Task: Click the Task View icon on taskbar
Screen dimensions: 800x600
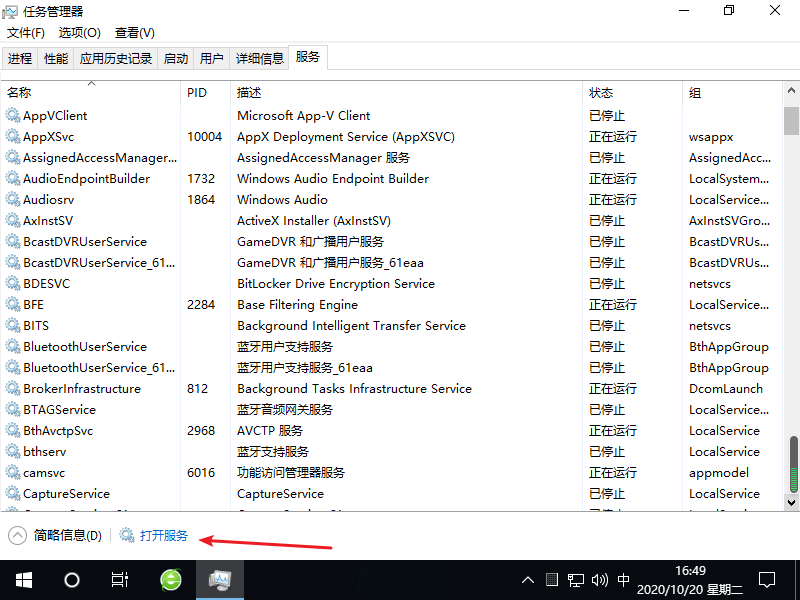Action: [120, 580]
